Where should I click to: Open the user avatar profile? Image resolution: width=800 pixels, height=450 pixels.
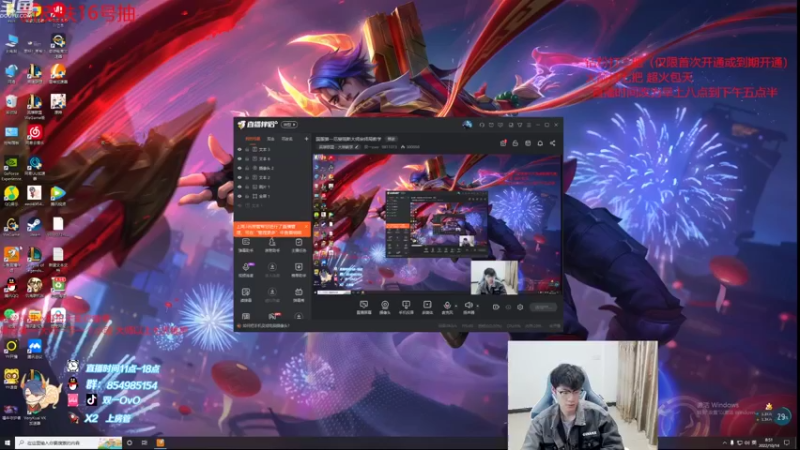click(x=467, y=124)
